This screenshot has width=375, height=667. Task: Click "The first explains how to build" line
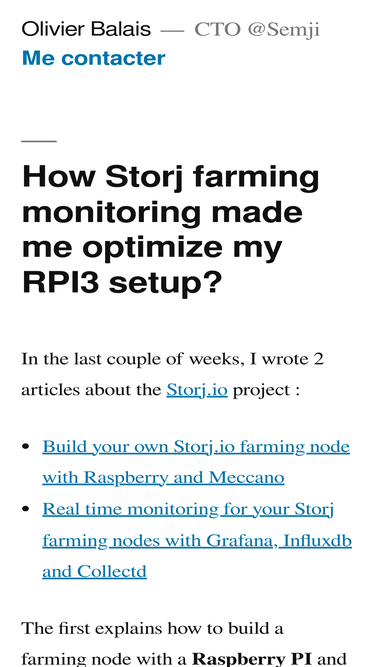point(152,628)
